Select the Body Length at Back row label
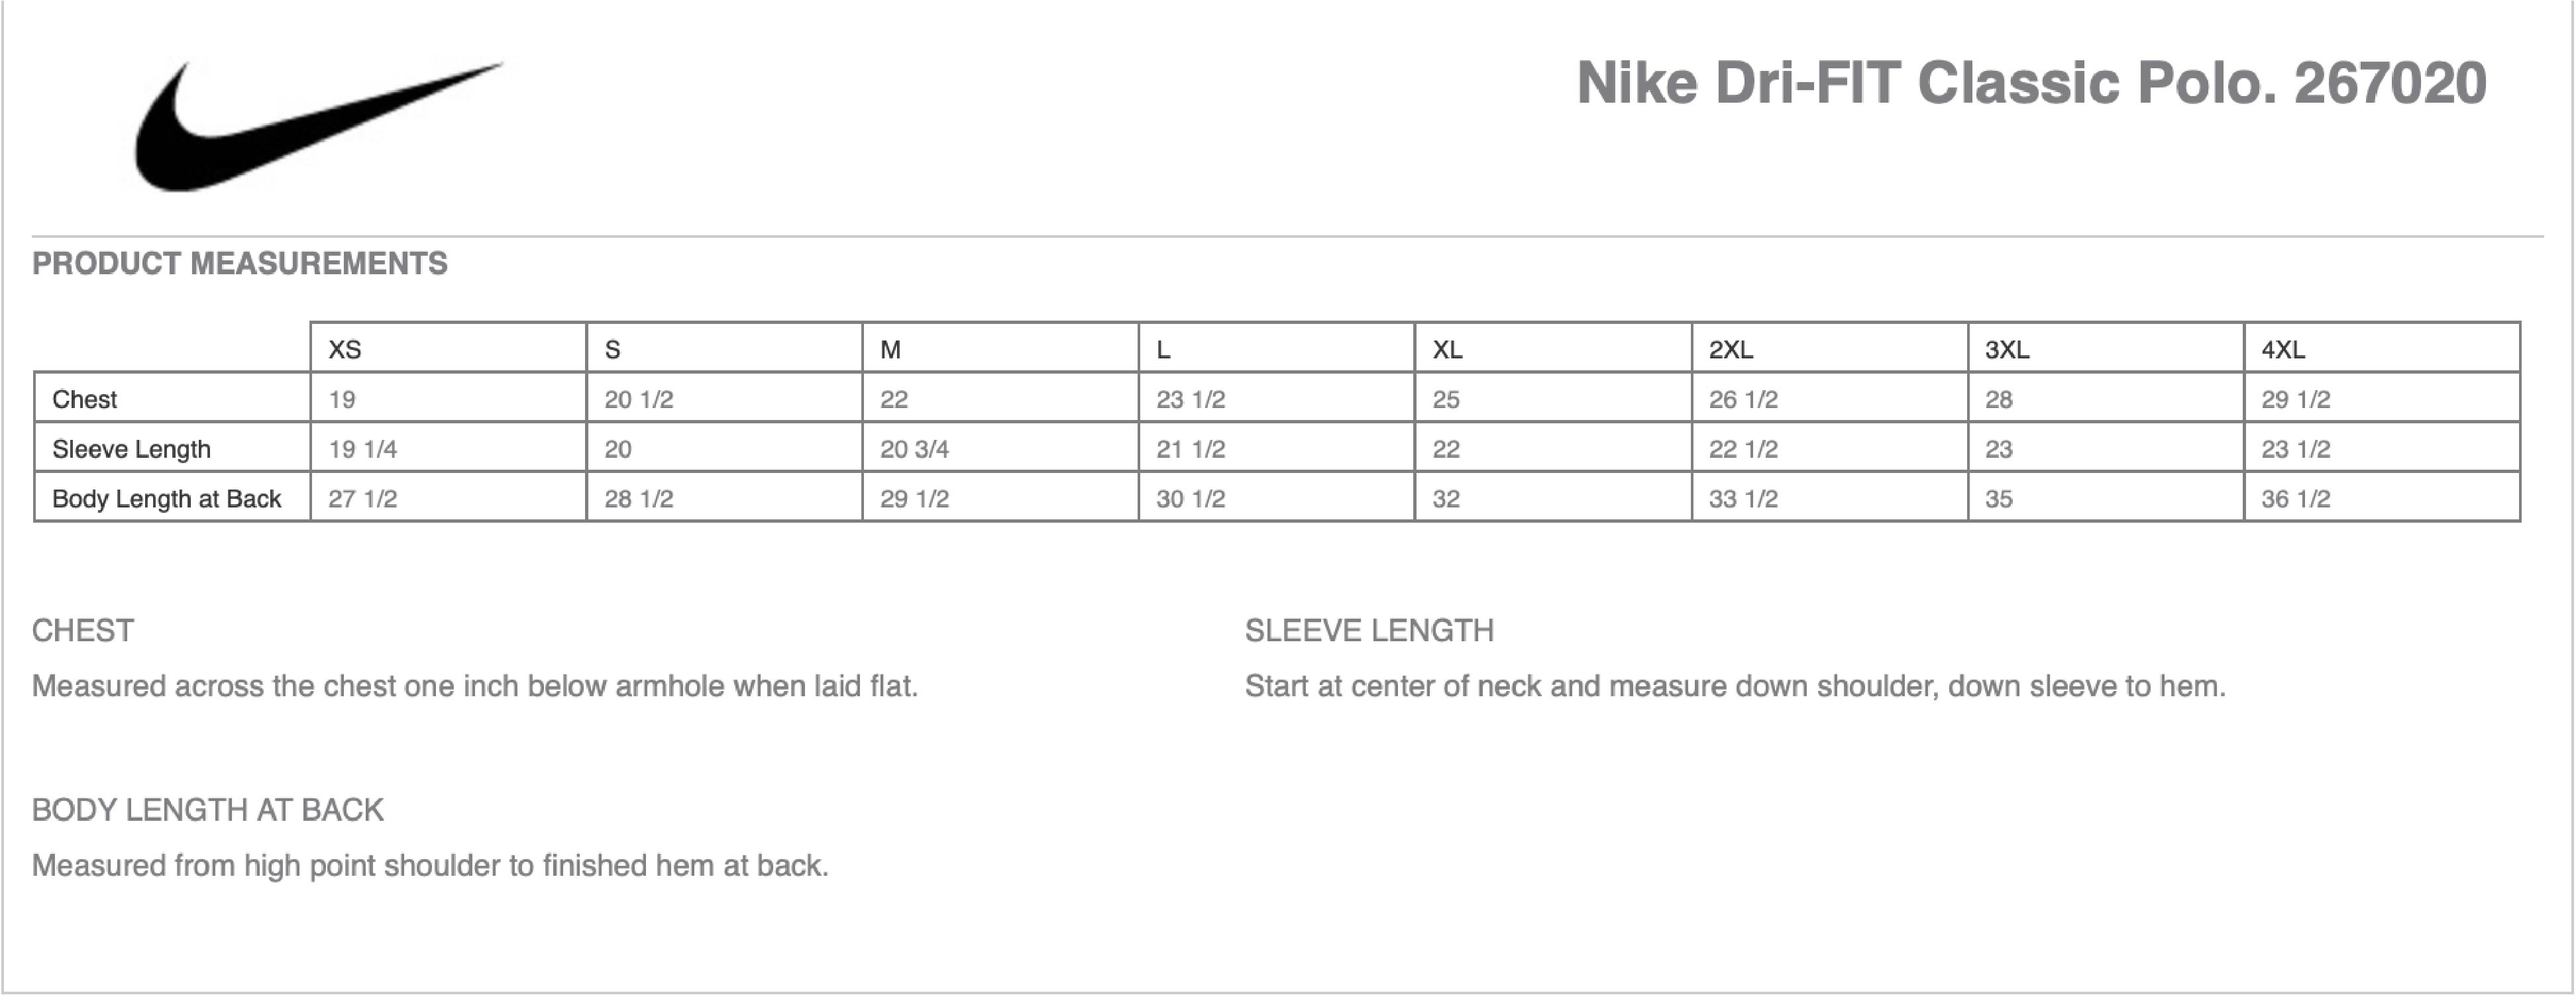Image resolution: width=2576 pixels, height=997 pixels. click(166, 499)
